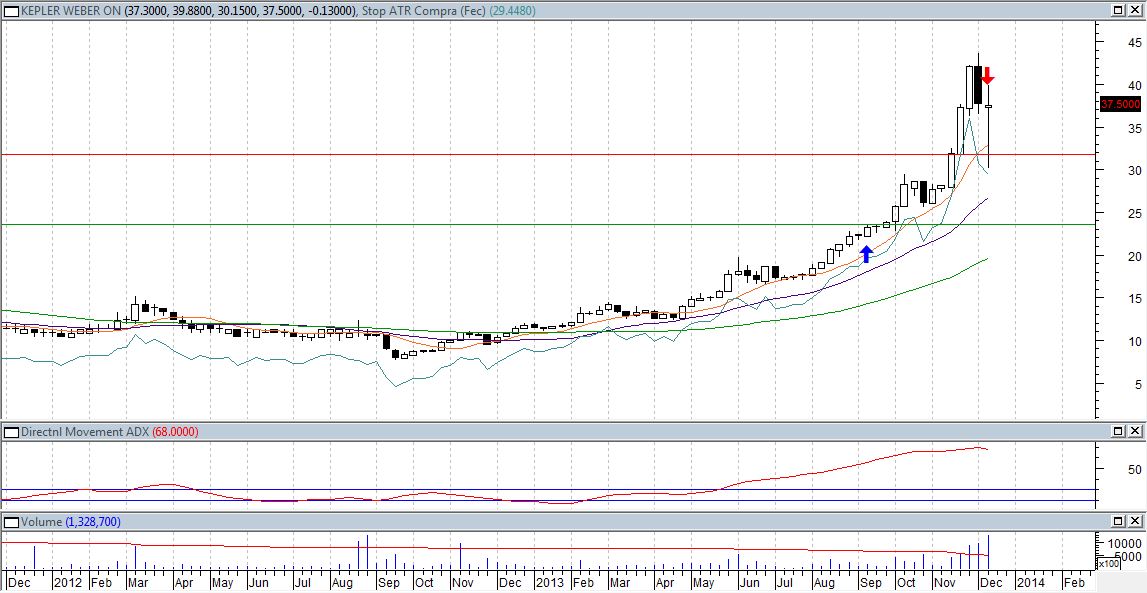Click the blue buy arrow signal
The width and height of the screenshot is (1147, 593).
tap(866, 253)
